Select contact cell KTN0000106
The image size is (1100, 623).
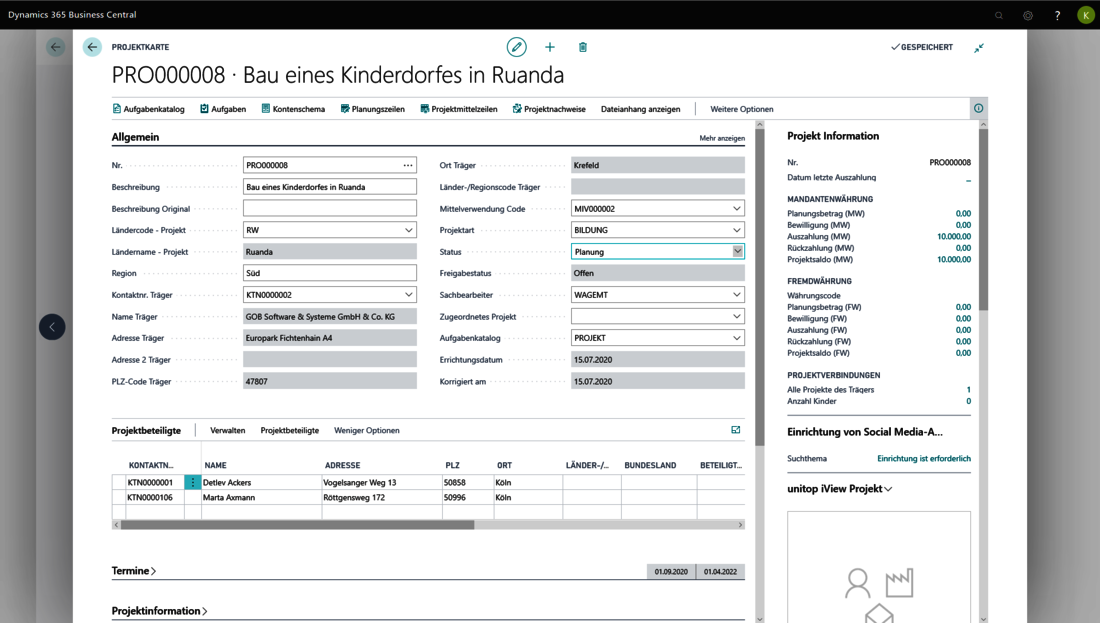[x=154, y=497]
